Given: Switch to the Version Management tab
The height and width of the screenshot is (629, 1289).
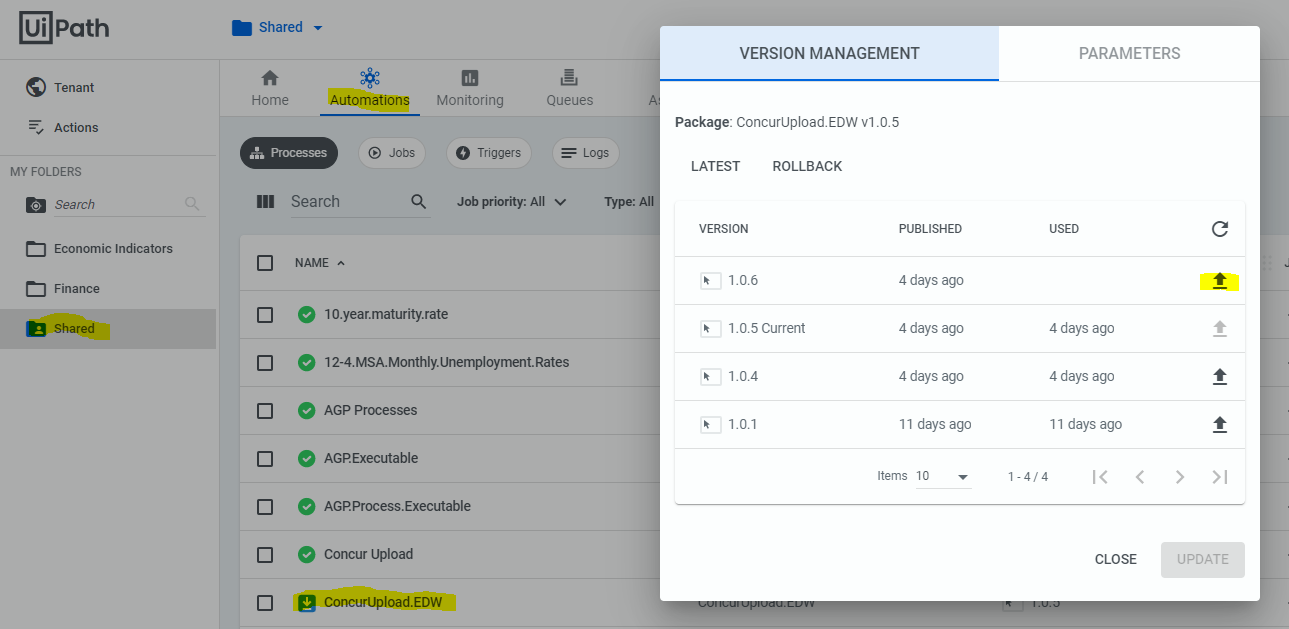Looking at the screenshot, I should point(829,54).
